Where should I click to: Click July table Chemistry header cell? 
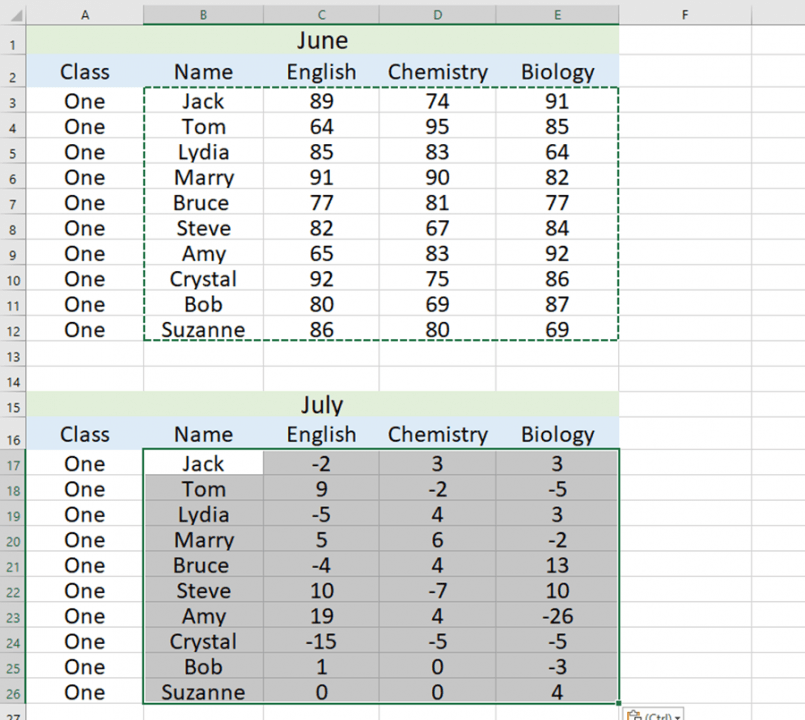click(x=437, y=434)
